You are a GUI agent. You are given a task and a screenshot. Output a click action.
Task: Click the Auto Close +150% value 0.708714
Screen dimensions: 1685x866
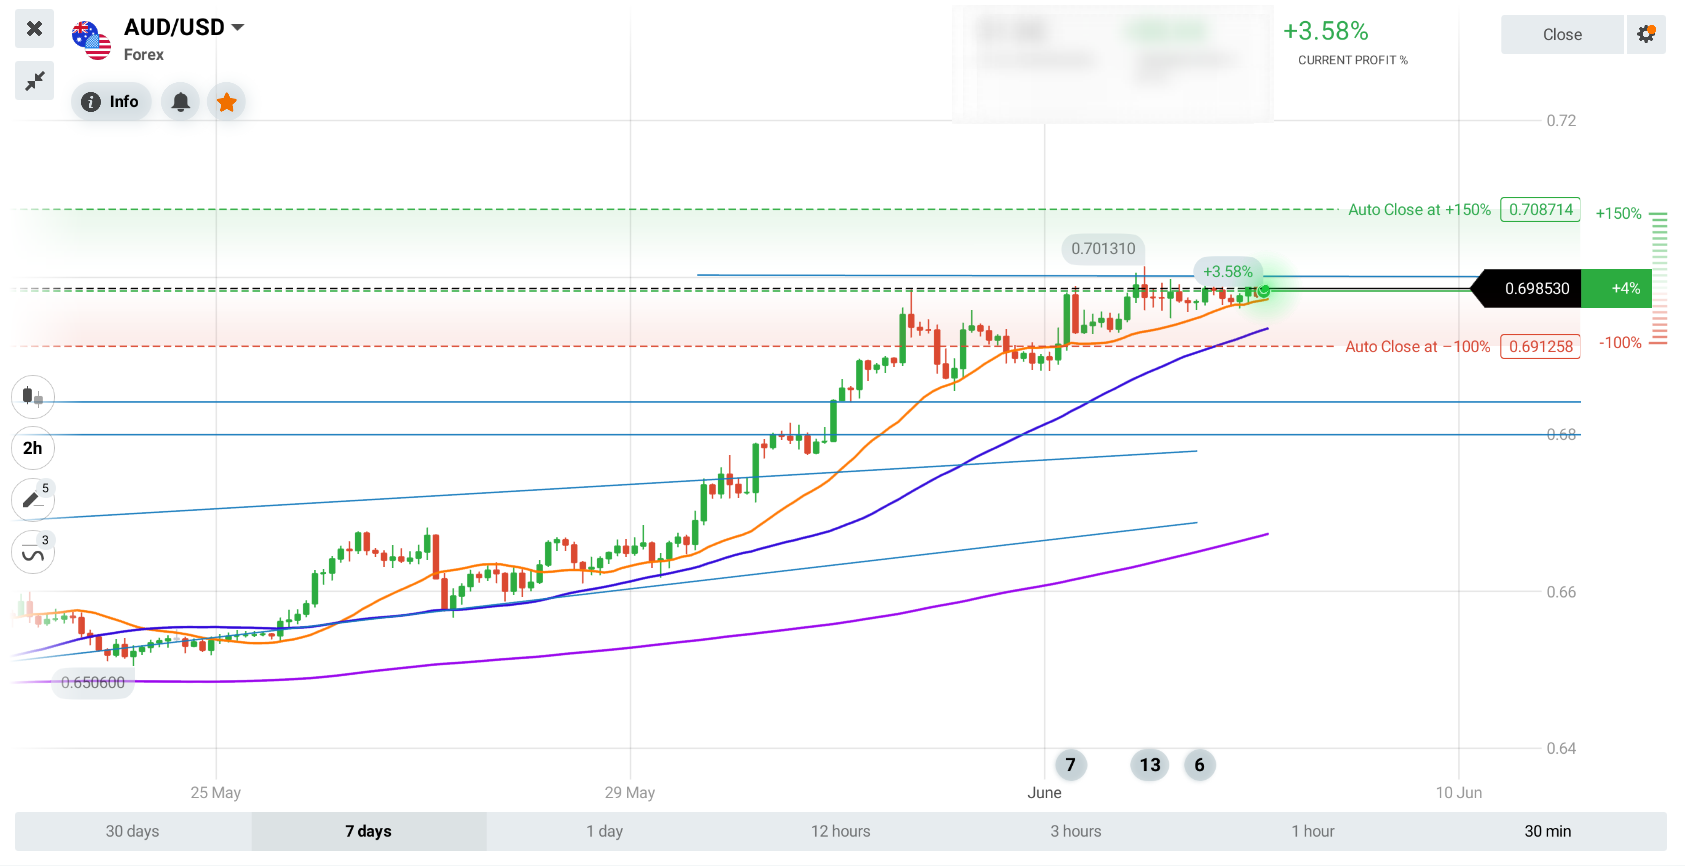click(x=1541, y=210)
